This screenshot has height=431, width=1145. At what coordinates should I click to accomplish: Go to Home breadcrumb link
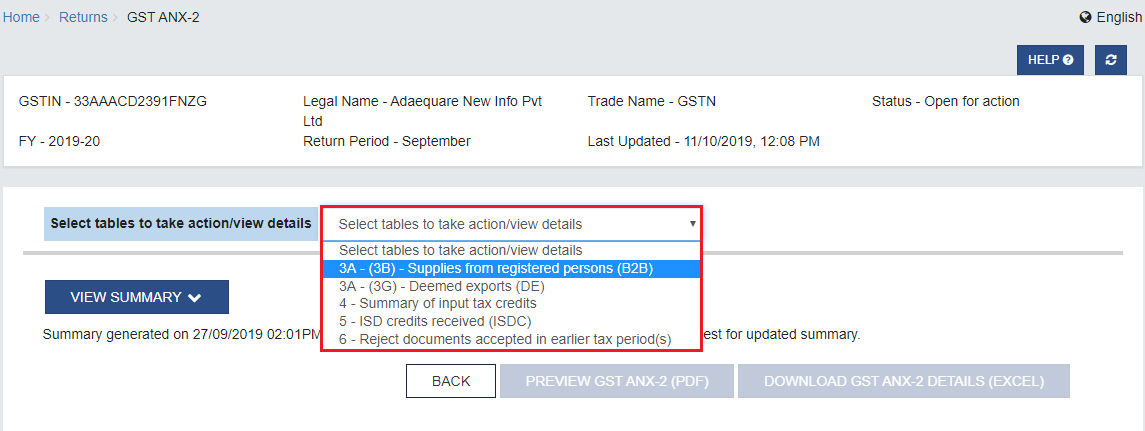21,17
